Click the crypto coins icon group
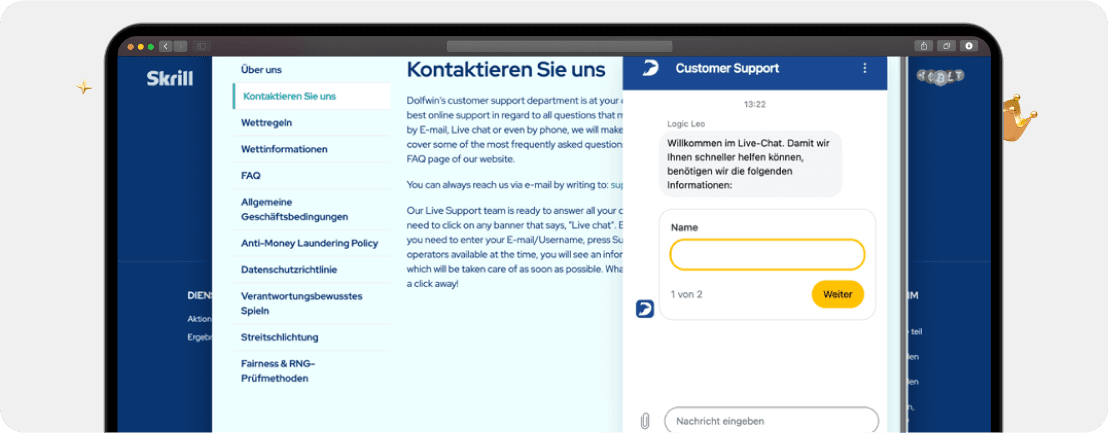The width and height of the screenshot is (1108, 433). pyautogui.click(x=941, y=76)
